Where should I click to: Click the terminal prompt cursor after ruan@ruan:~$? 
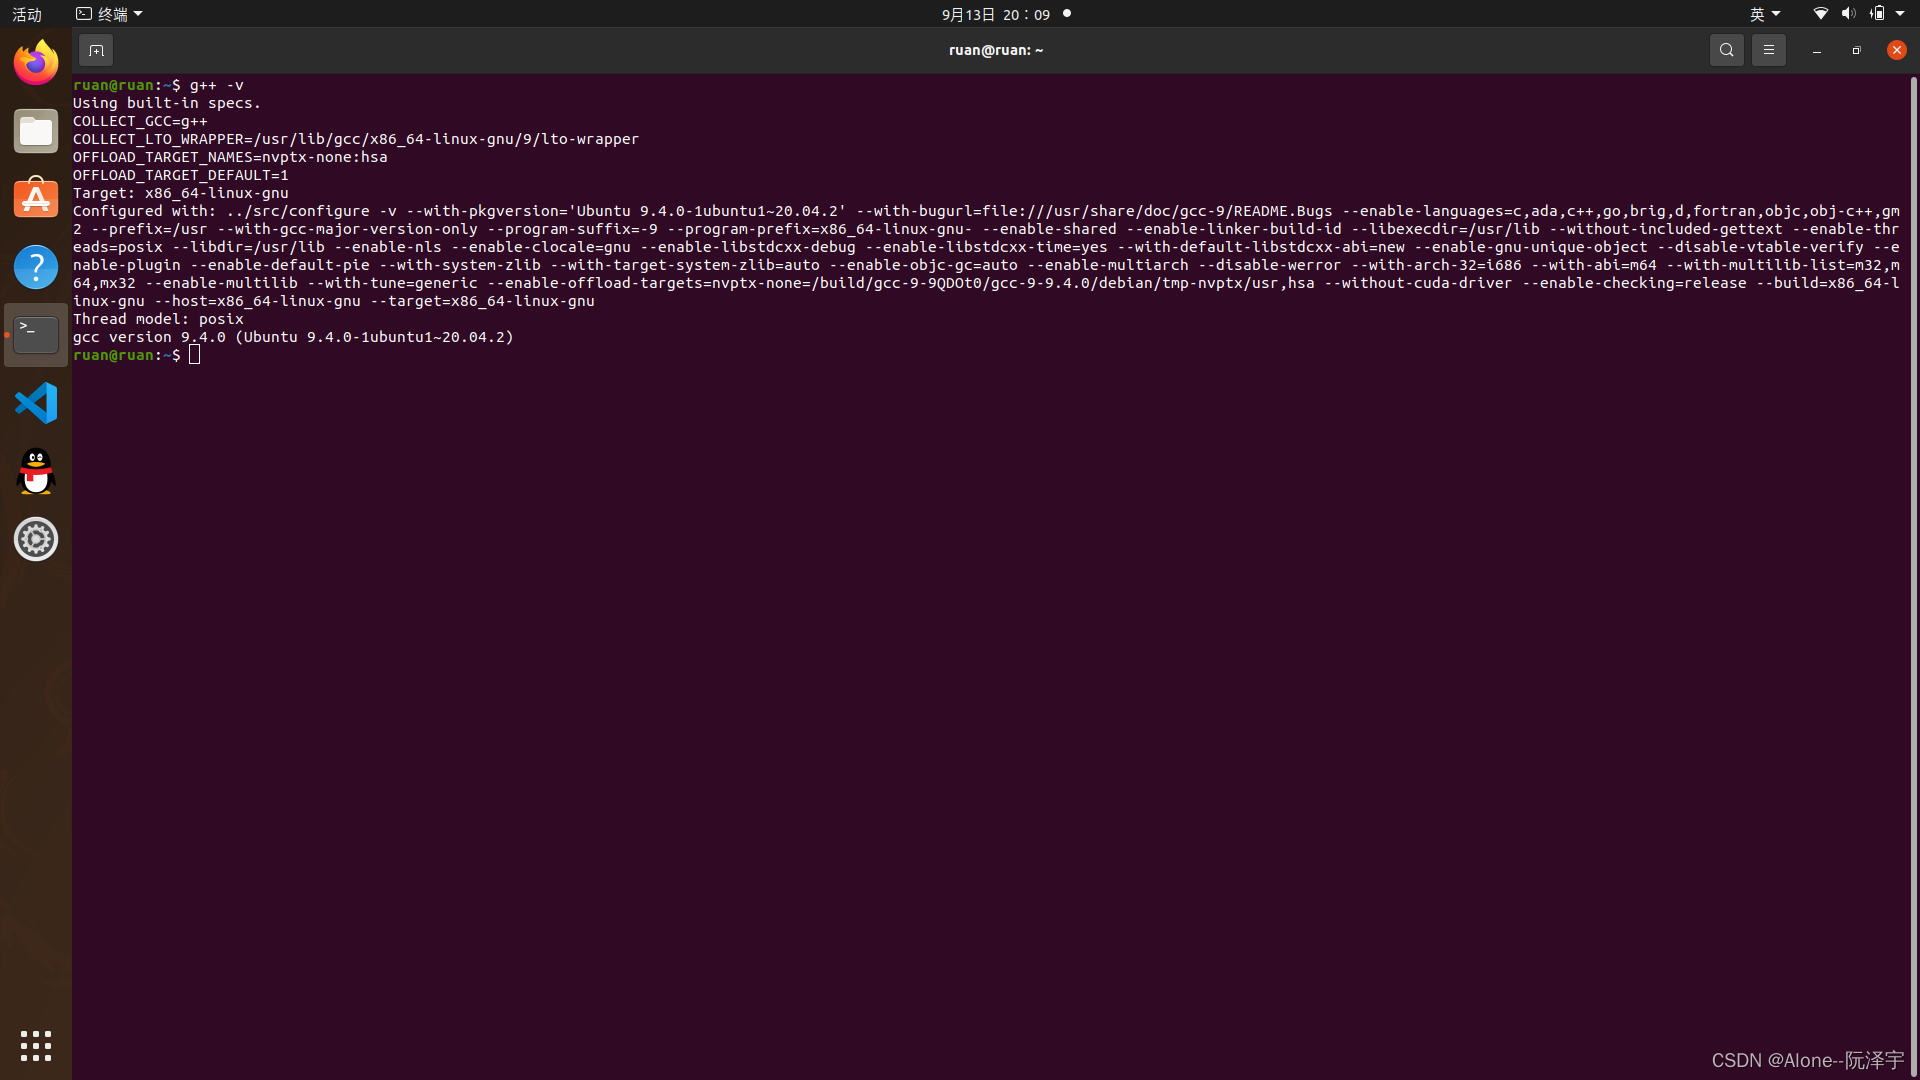pyautogui.click(x=194, y=354)
